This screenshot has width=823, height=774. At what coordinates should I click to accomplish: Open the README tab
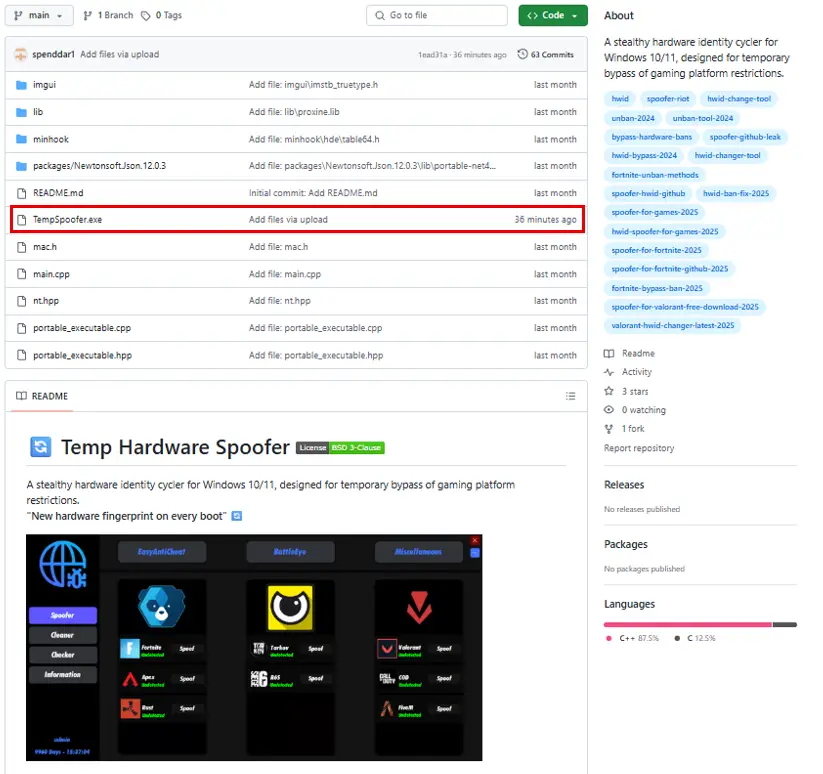tap(42, 396)
